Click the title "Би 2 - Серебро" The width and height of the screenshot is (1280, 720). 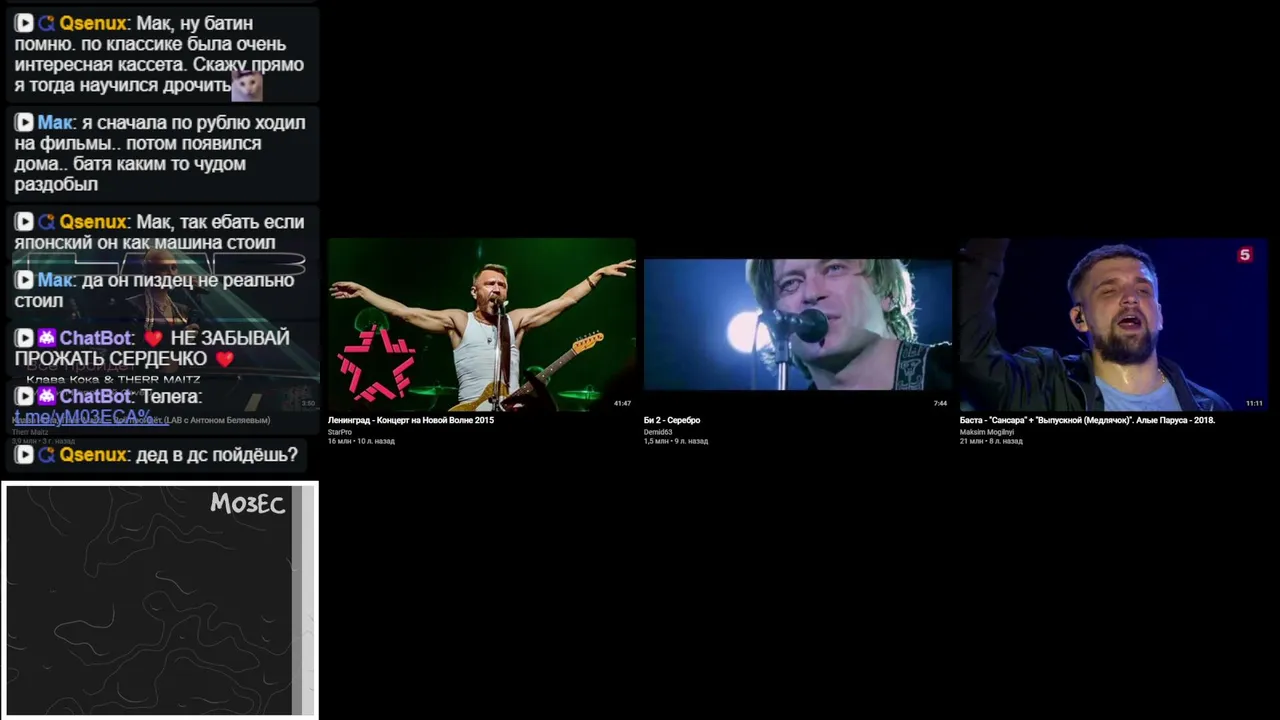click(x=672, y=420)
